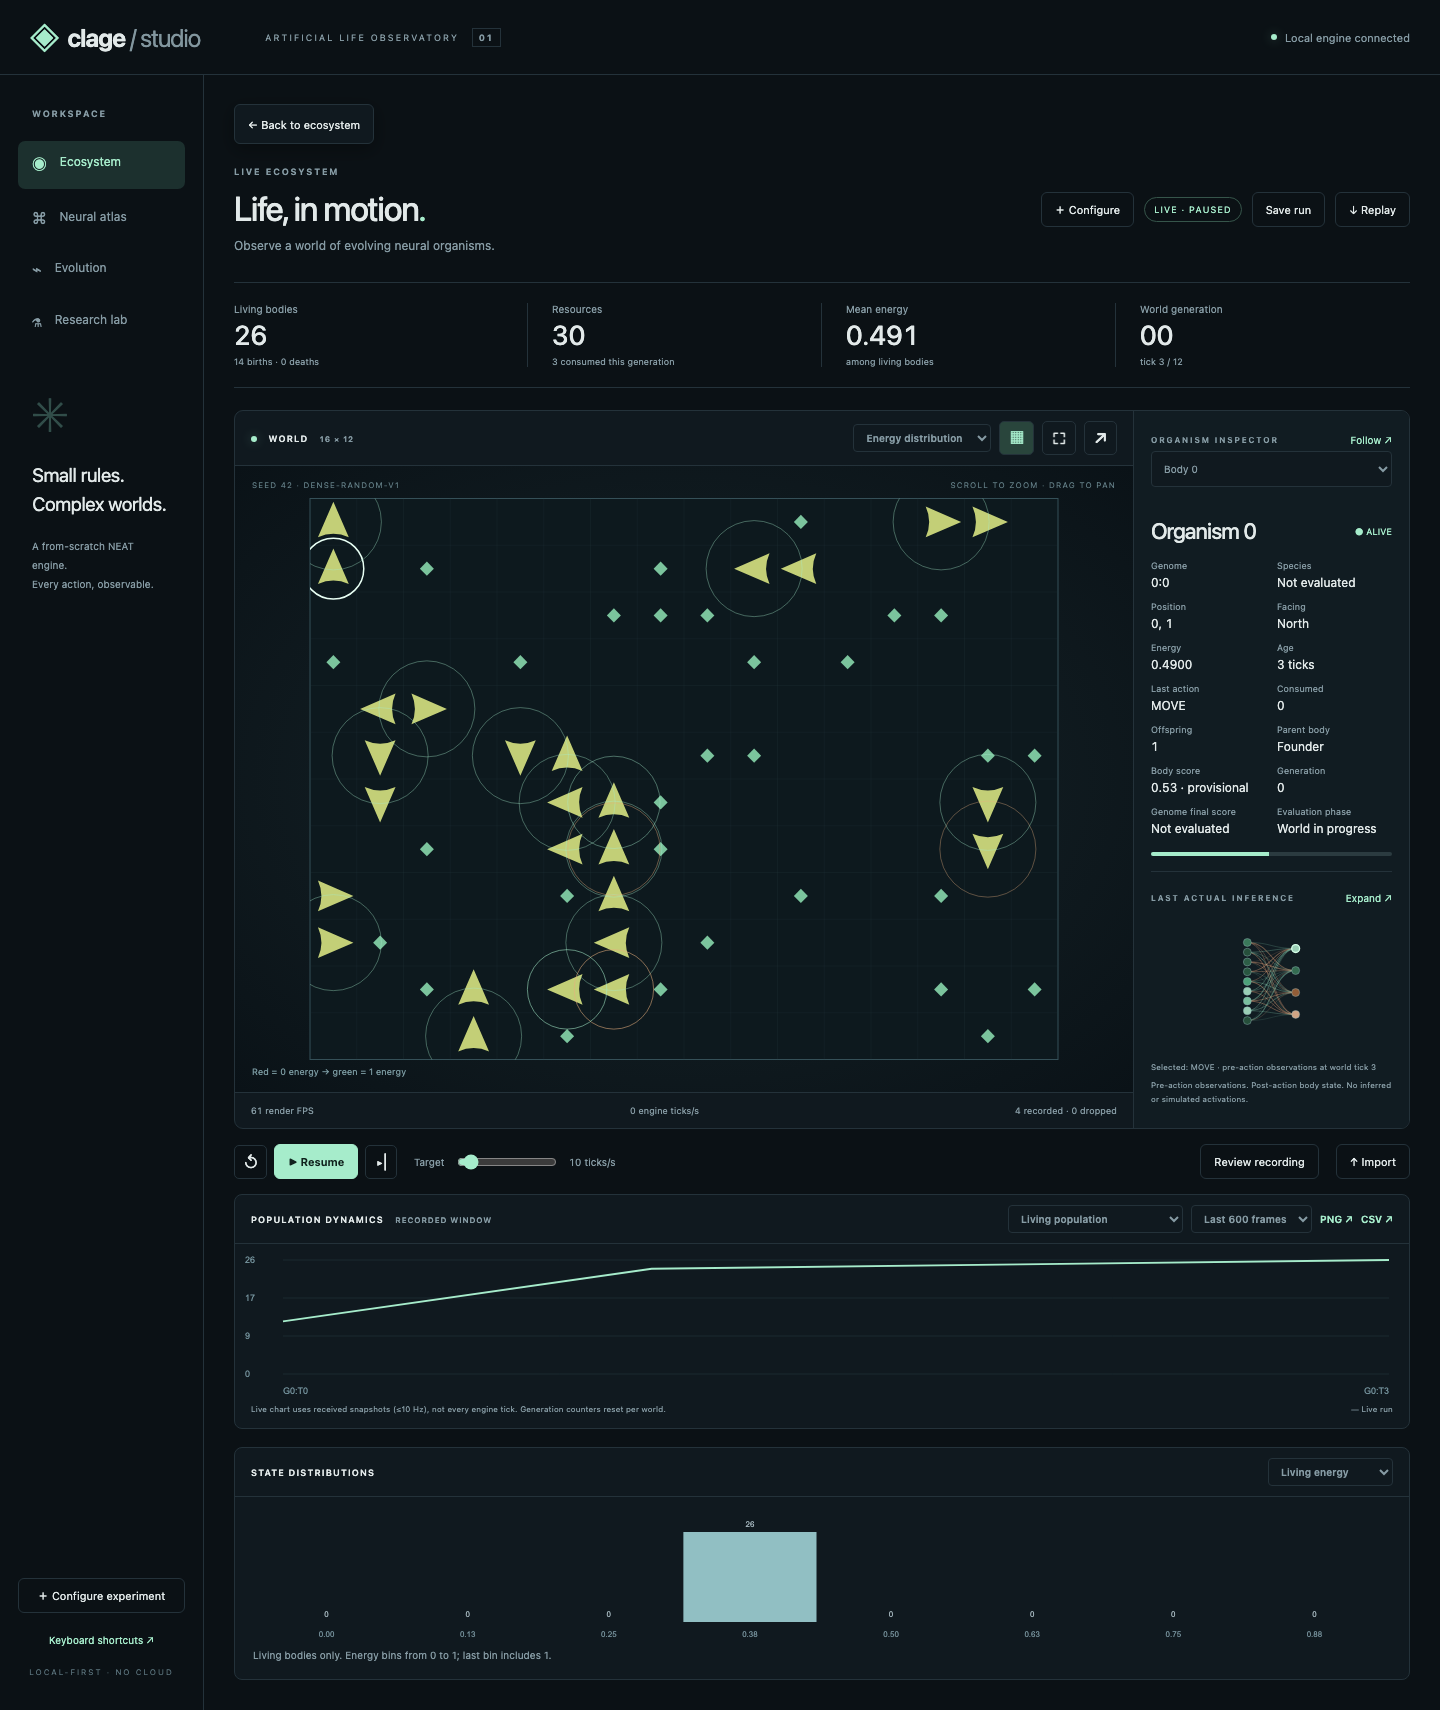The image size is (1440, 1710).
Task: Click the population dynamics line chart
Action: (x=836, y=1317)
